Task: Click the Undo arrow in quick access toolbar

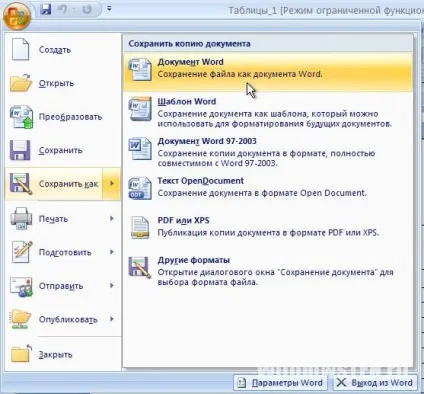Action: tap(63, 9)
